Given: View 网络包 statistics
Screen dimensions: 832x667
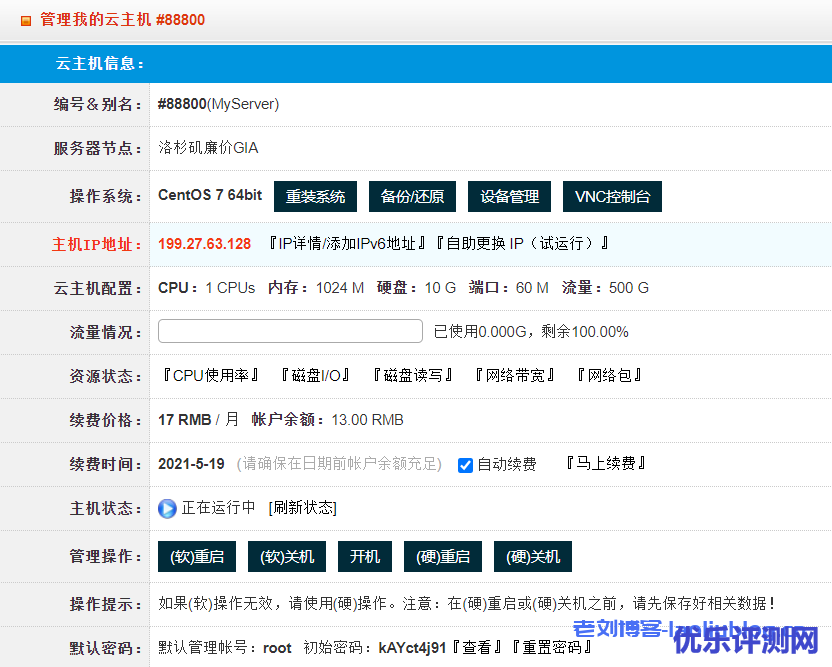Looking at the screenshot, I should point(609,376).
